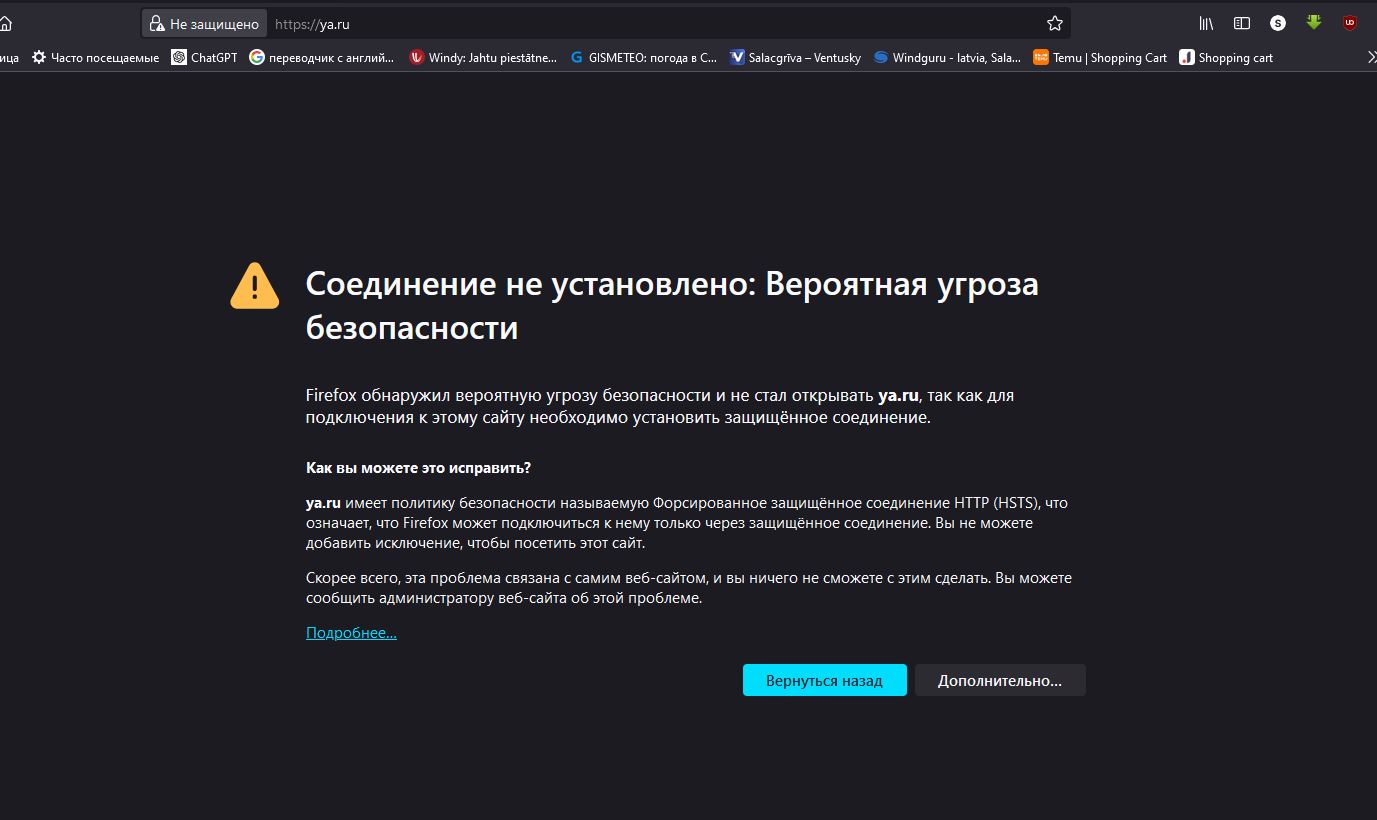Click the round 'S' extension icon
This screenshot has height=820, width=1377.
click(x=1278, y=23)
